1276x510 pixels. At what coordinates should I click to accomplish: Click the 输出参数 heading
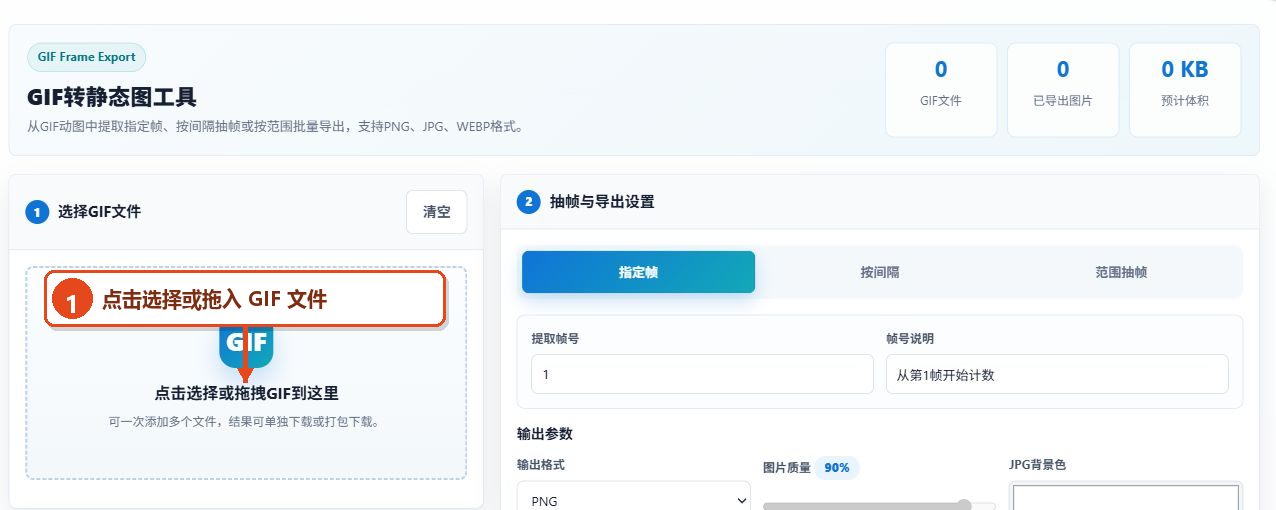tap(545, 434)
